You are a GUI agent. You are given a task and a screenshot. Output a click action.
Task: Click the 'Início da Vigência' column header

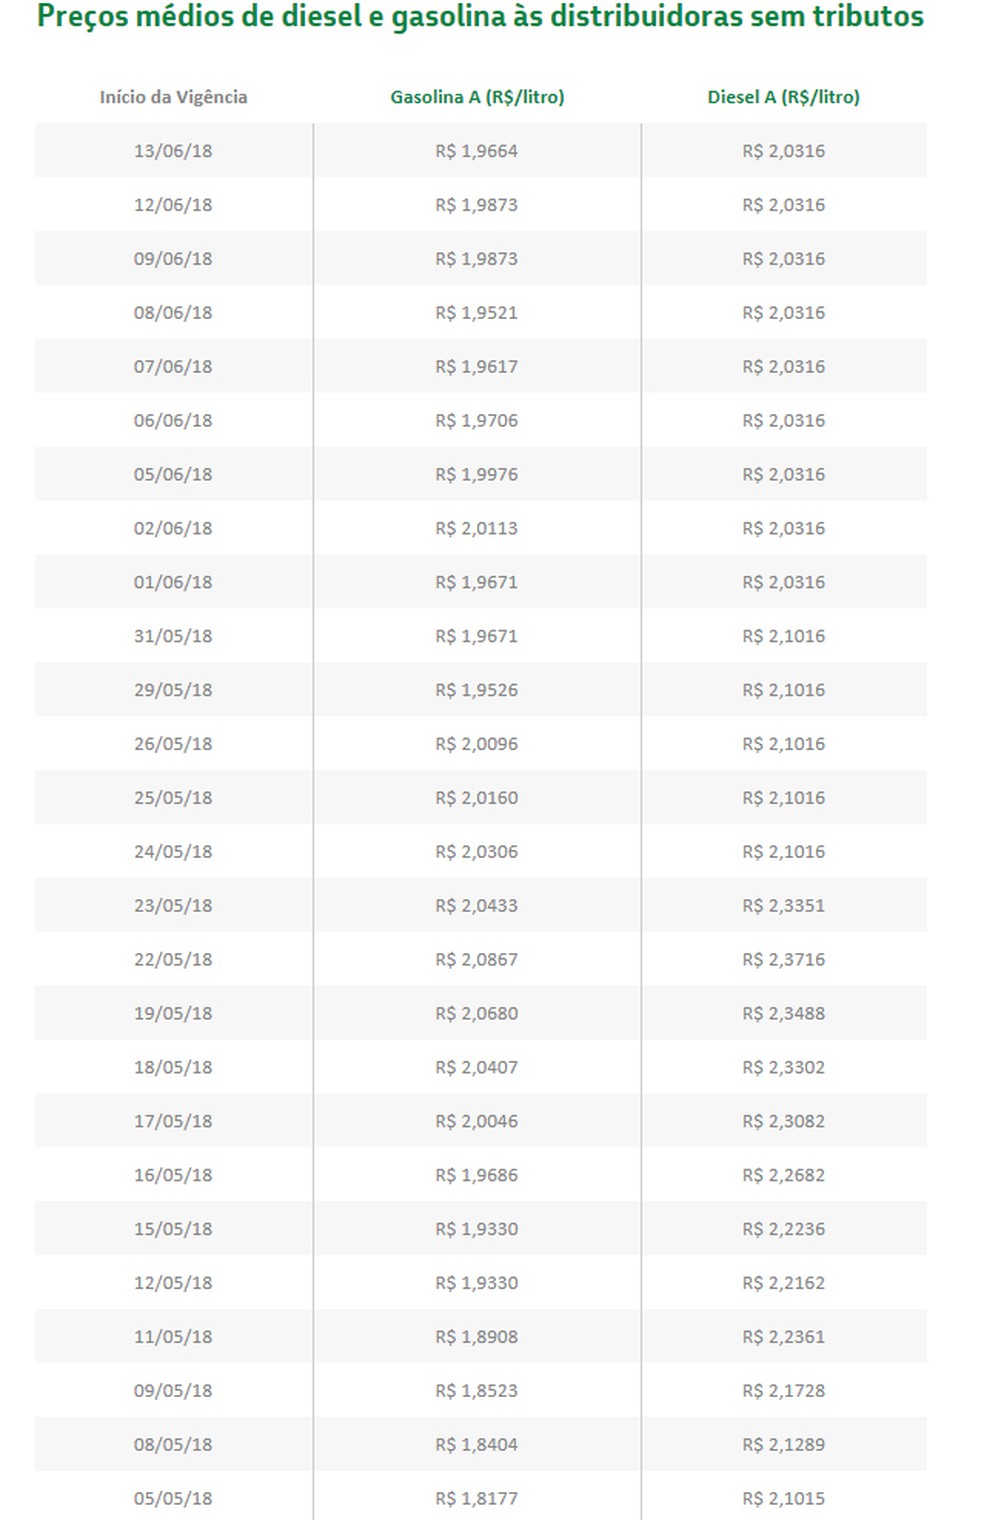point(173,97)
